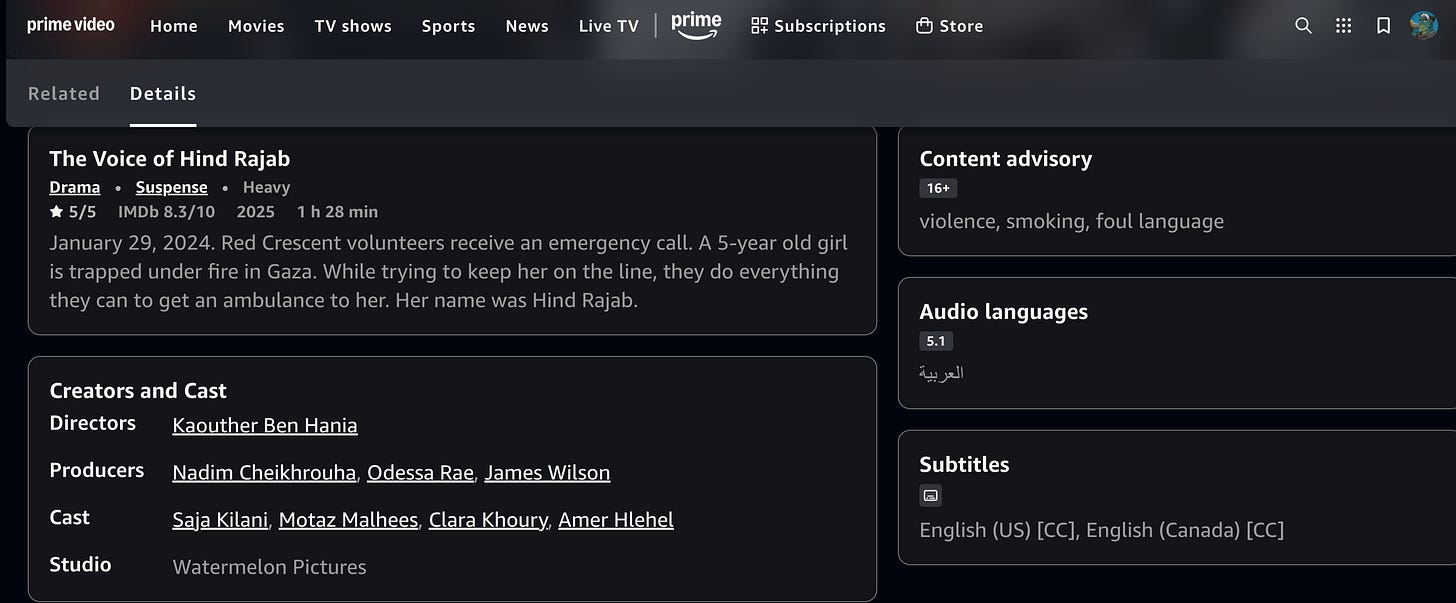Viewport: 1456px width, 603px height.
Task: Open the Store link
Action: tap(950, 26)
